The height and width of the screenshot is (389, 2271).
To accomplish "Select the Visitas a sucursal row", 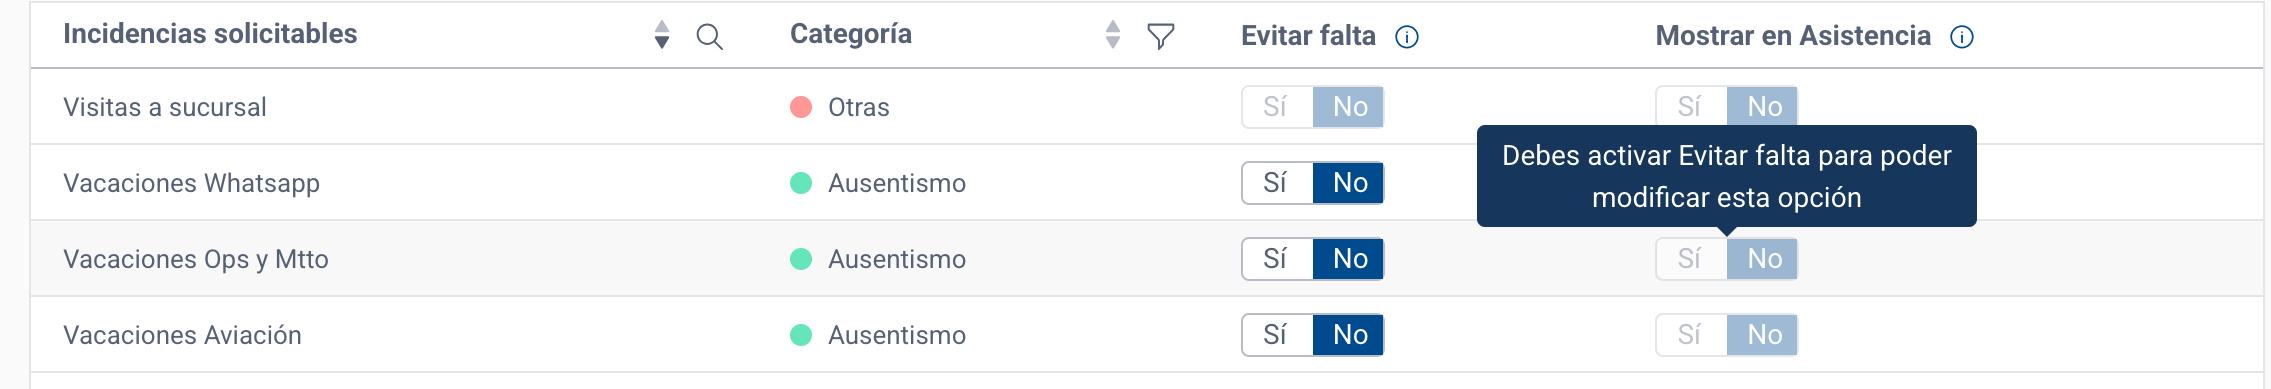I will (1146, 107).
